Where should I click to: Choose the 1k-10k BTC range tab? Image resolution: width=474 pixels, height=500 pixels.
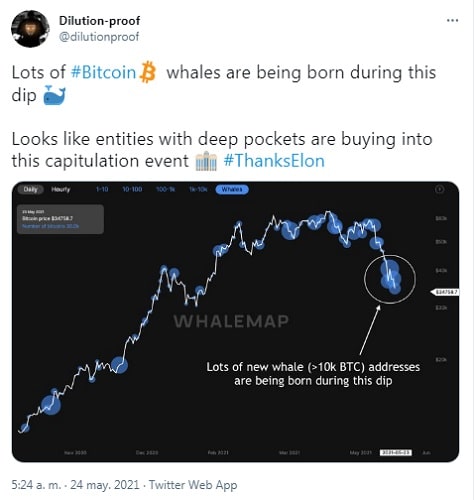click(x=198, y=189)
